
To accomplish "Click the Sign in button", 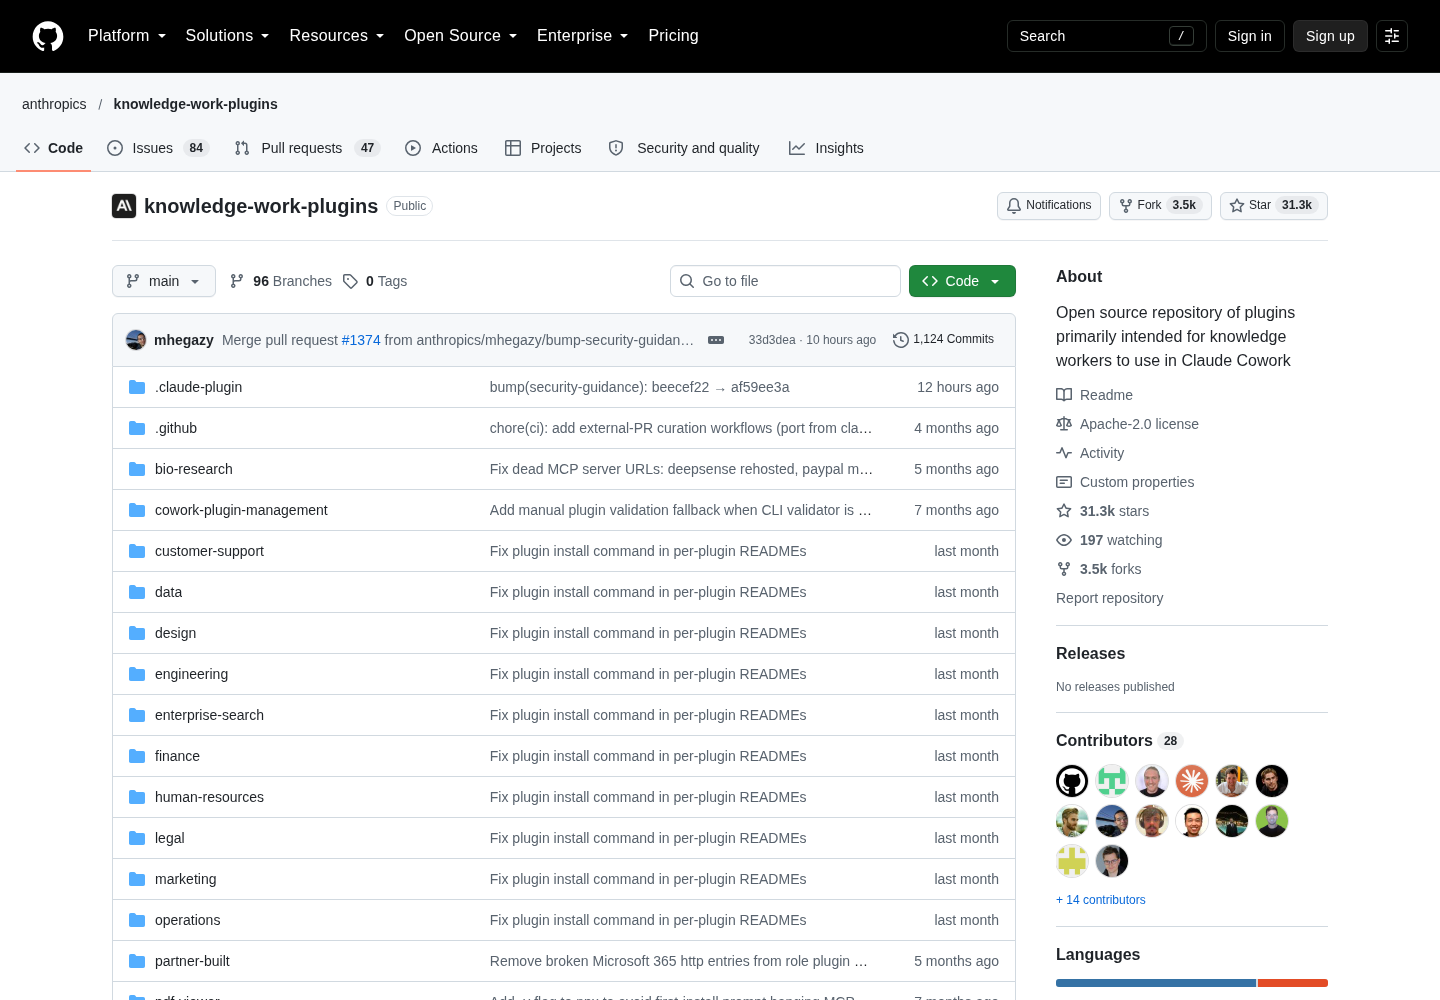I will (1250, 36).
